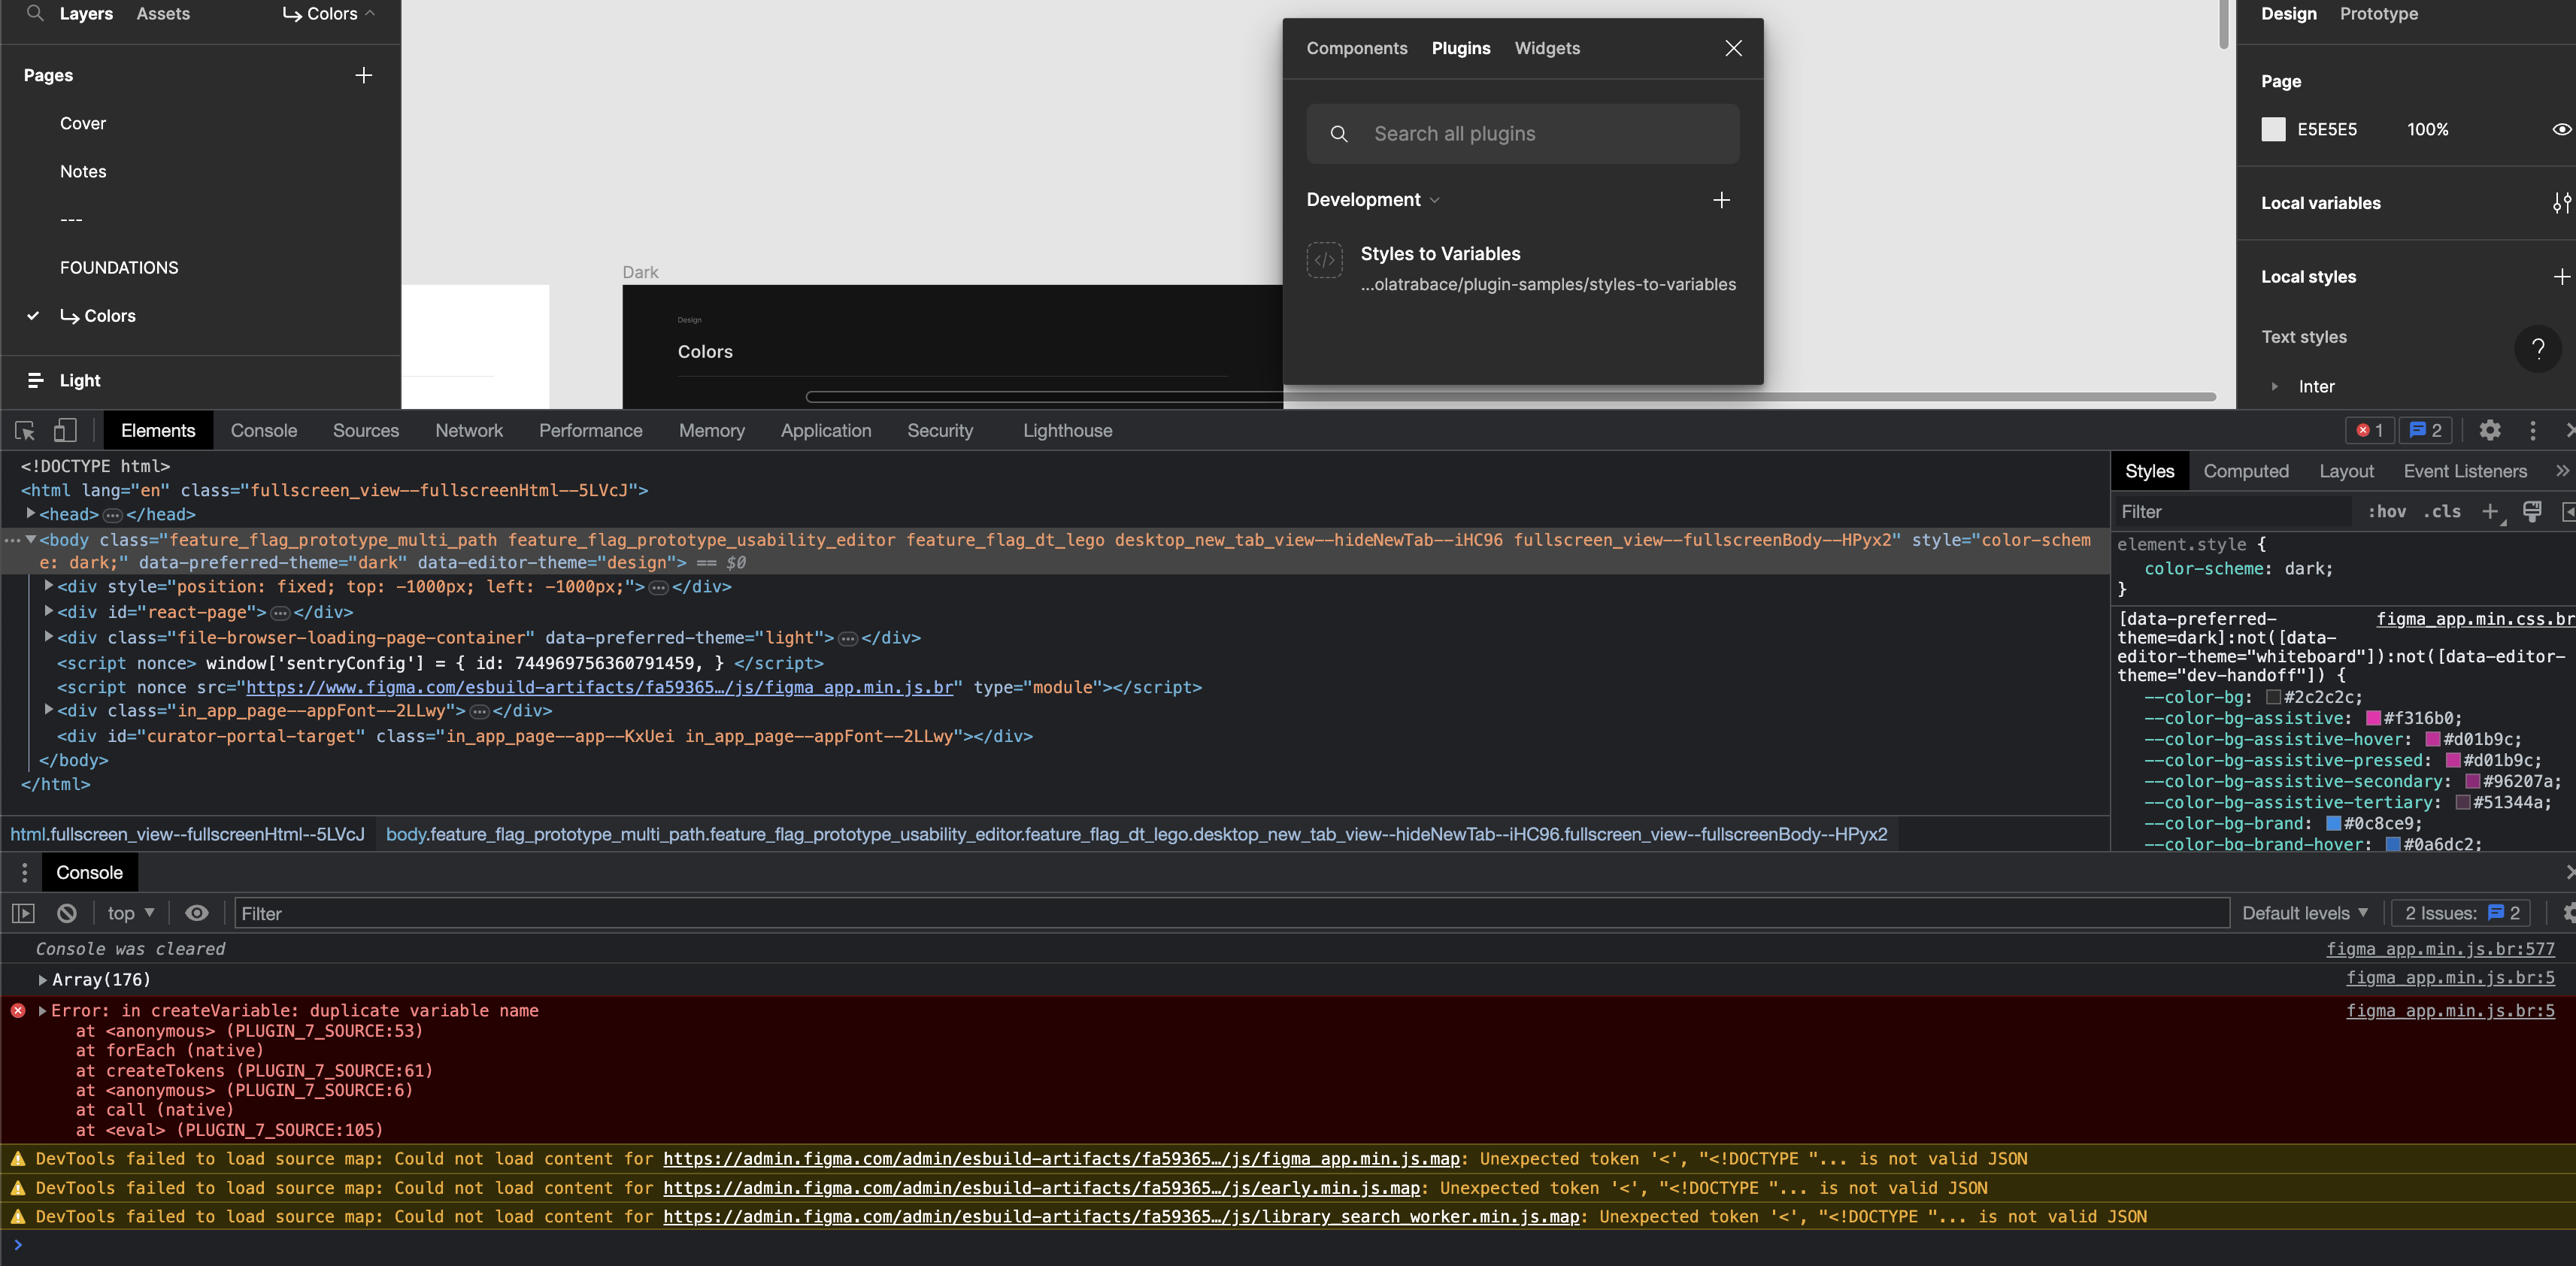
Task: Open the Text styles help question mark
Action: (2538, 348)
